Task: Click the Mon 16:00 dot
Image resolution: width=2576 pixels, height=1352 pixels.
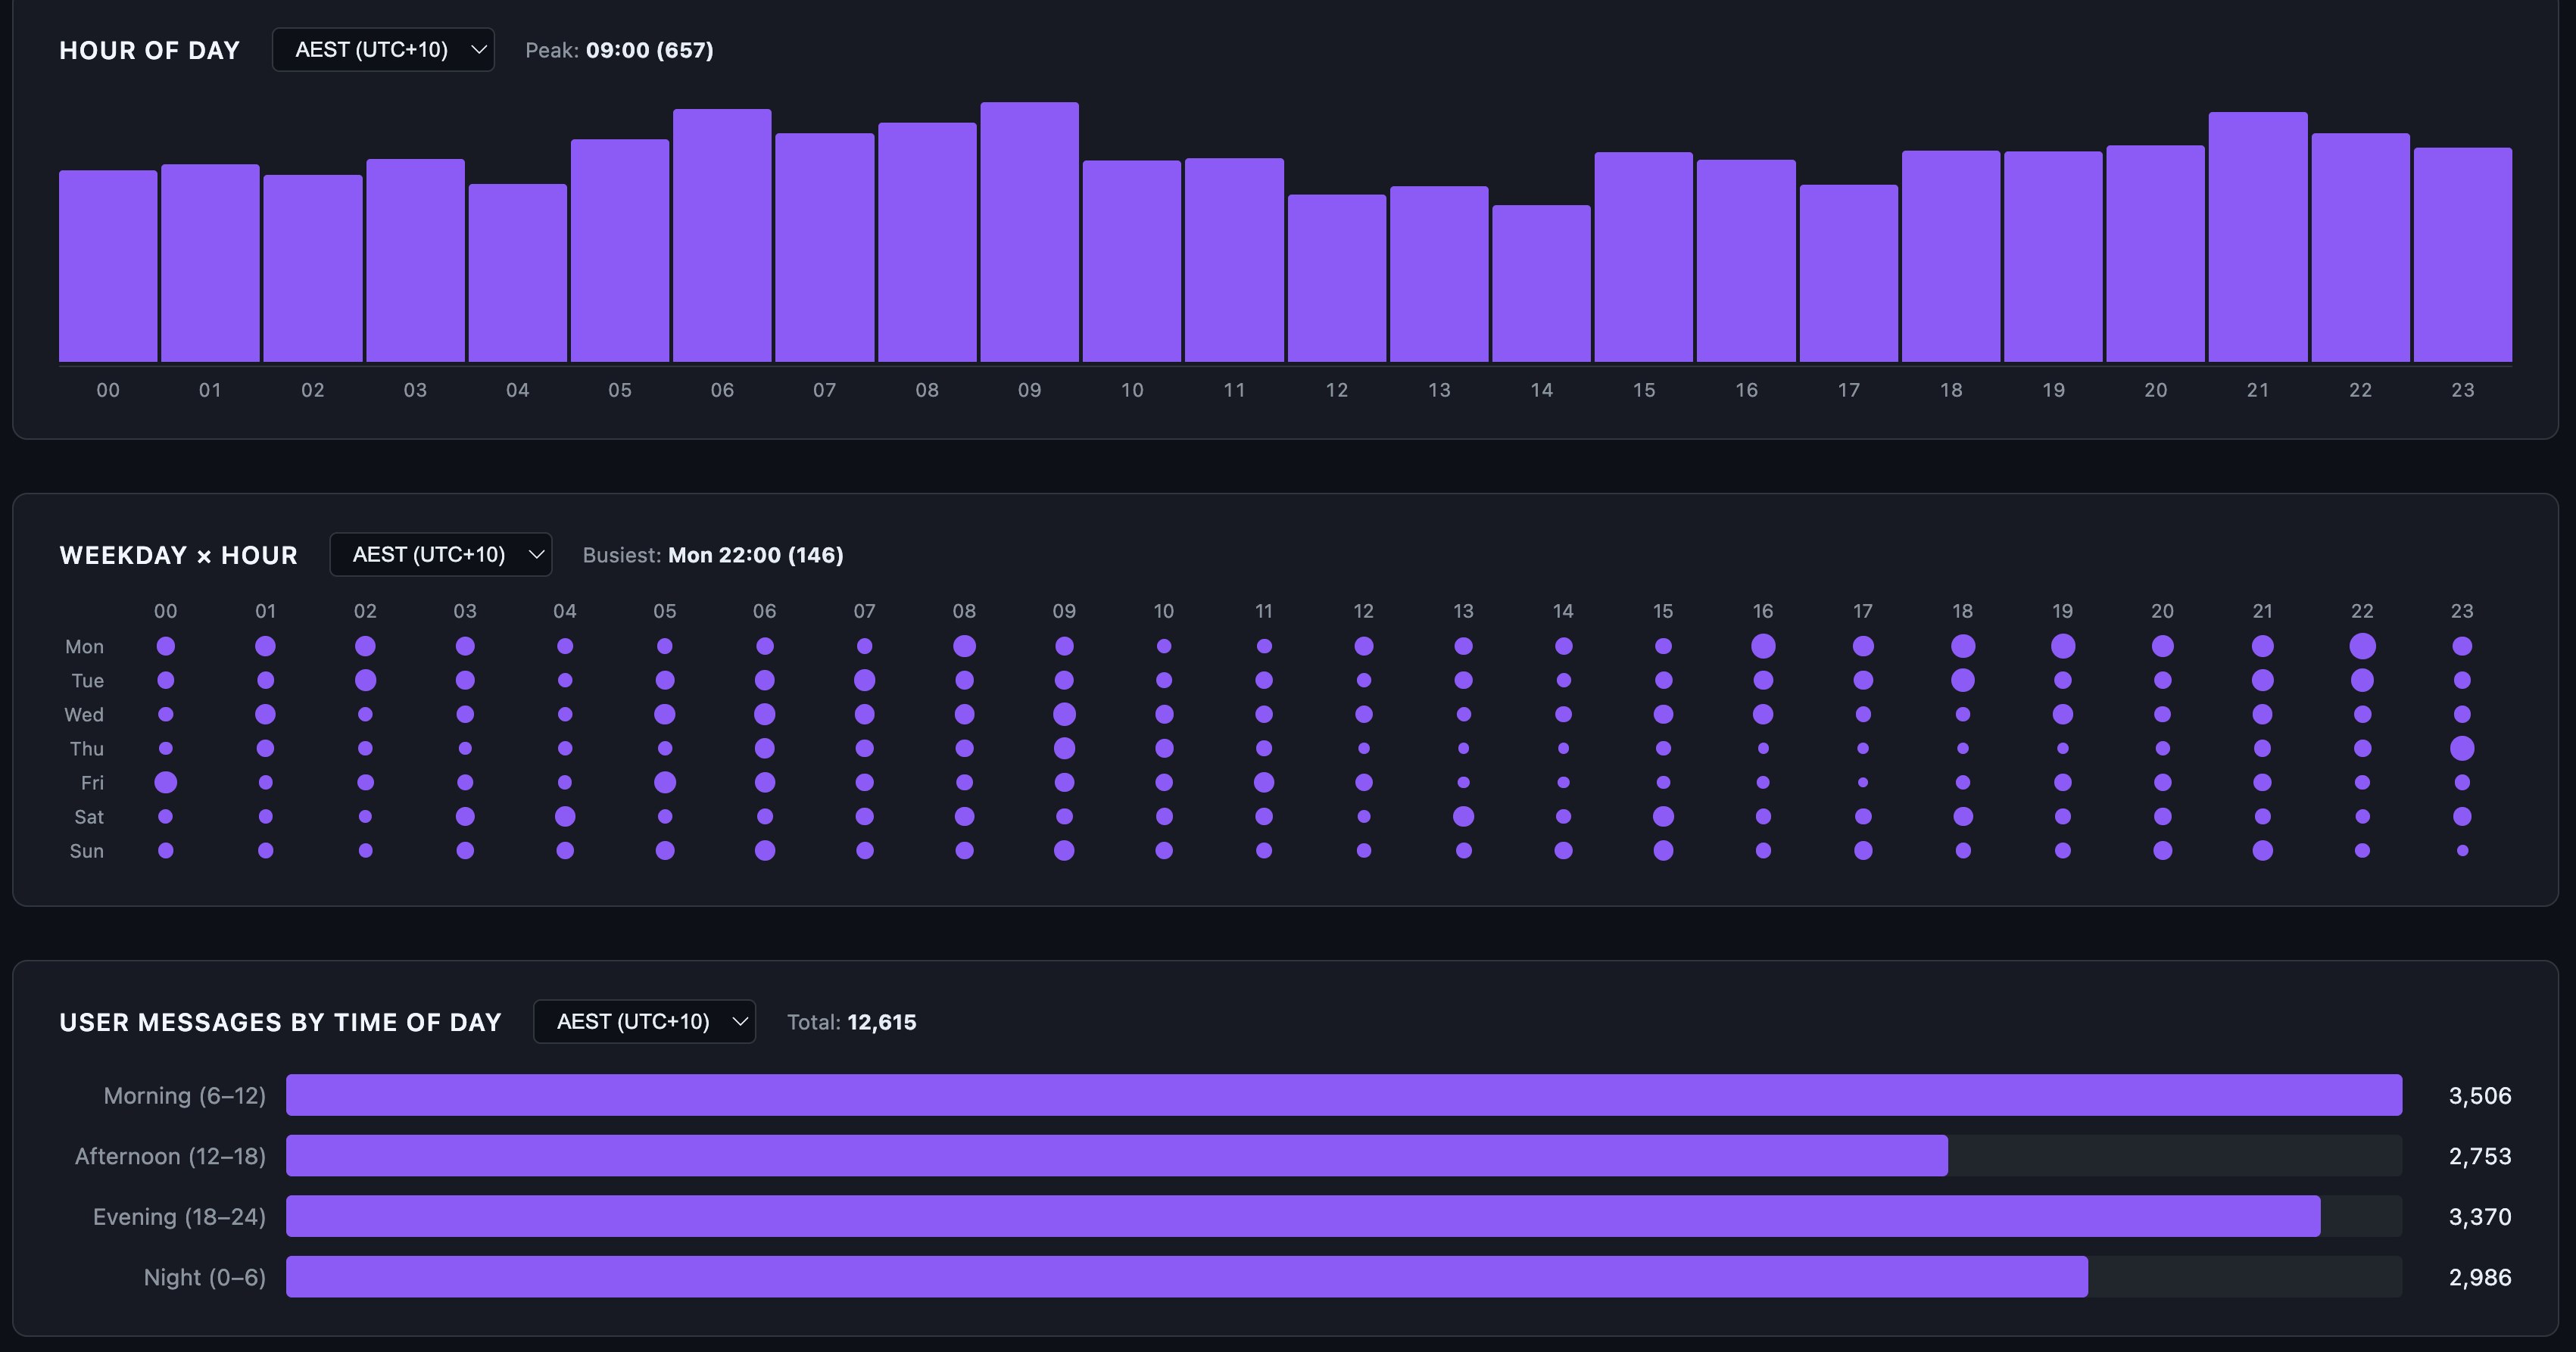Action: tap(1763, 646)
